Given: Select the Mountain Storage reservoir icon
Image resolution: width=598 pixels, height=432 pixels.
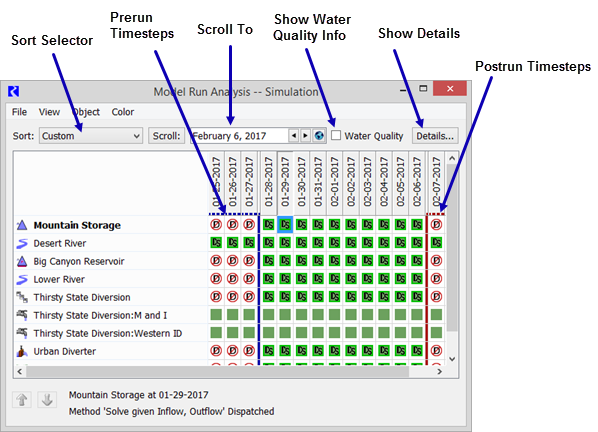Looking at the screenshot, I should click(22, 225).
